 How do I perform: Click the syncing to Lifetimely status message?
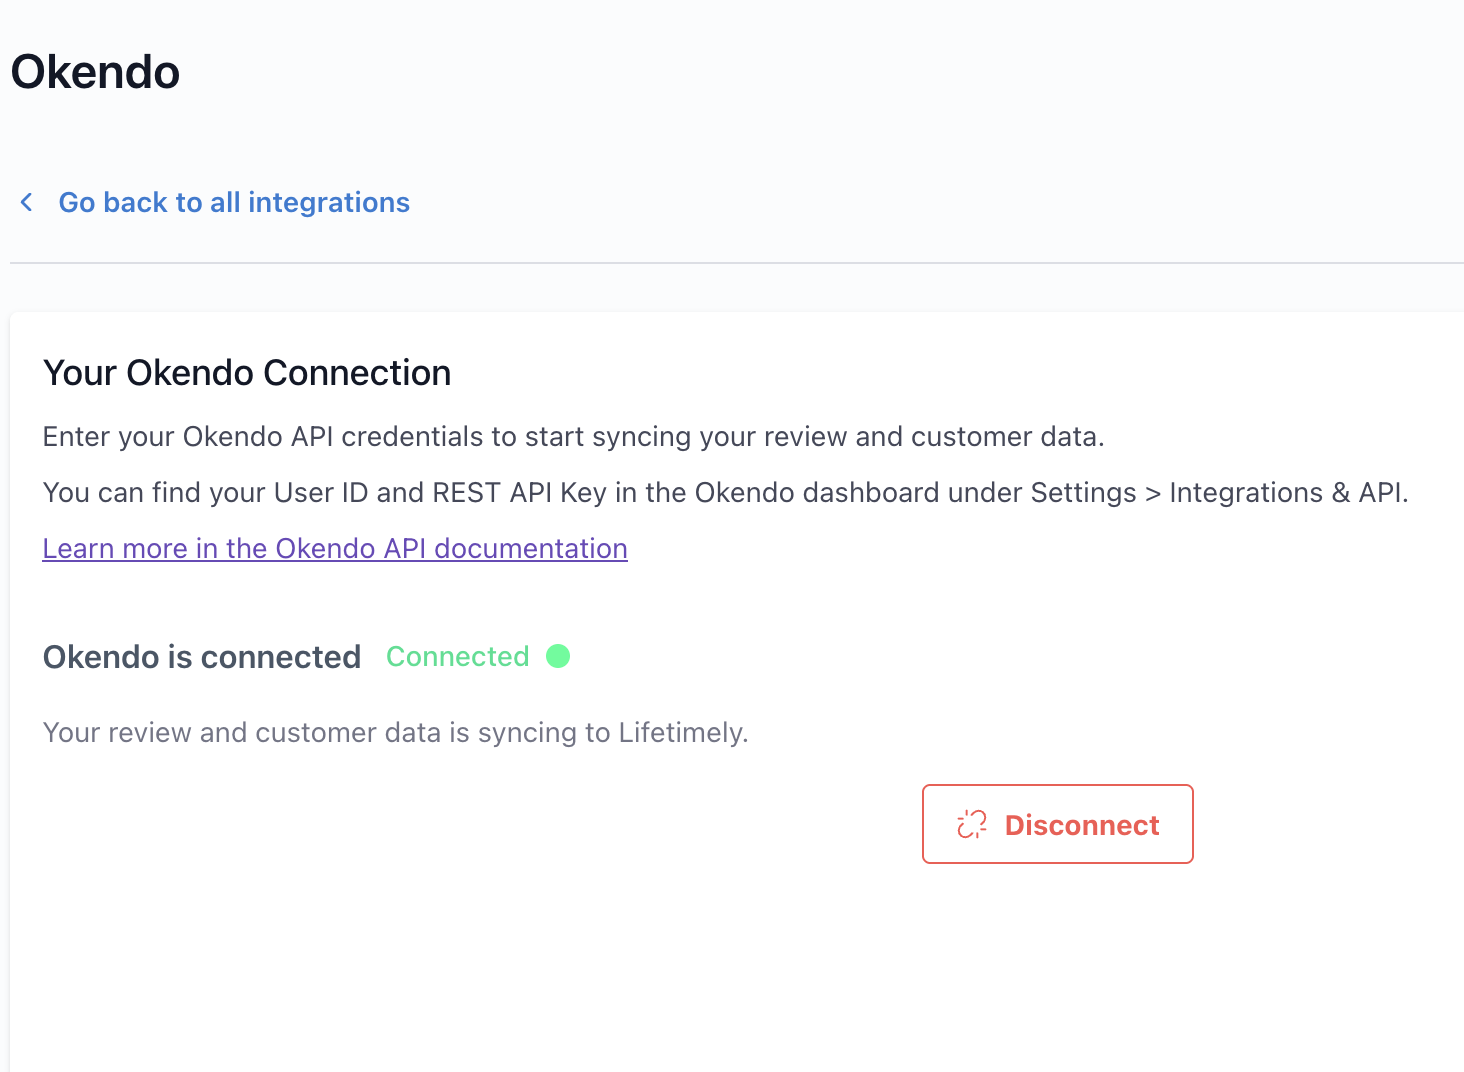point(396,733)
